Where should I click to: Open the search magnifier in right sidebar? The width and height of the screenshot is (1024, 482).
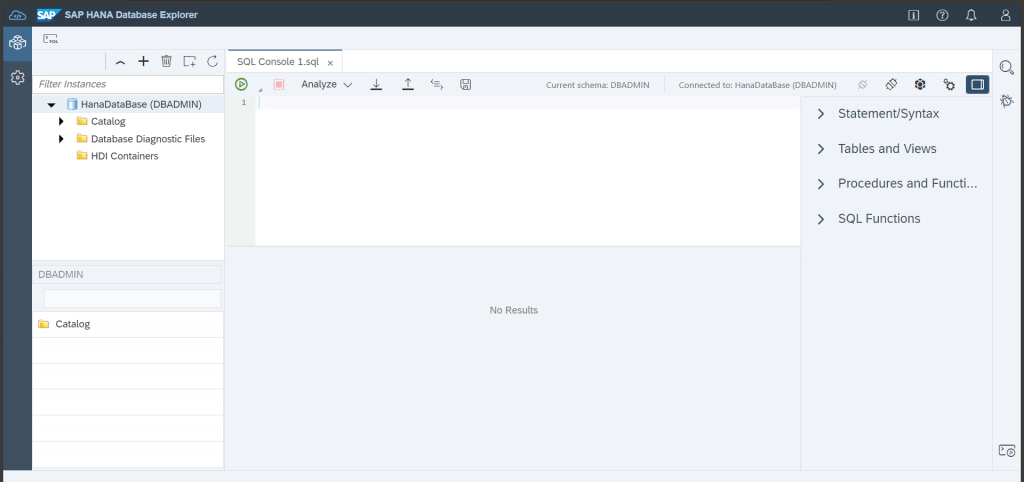1007,67
